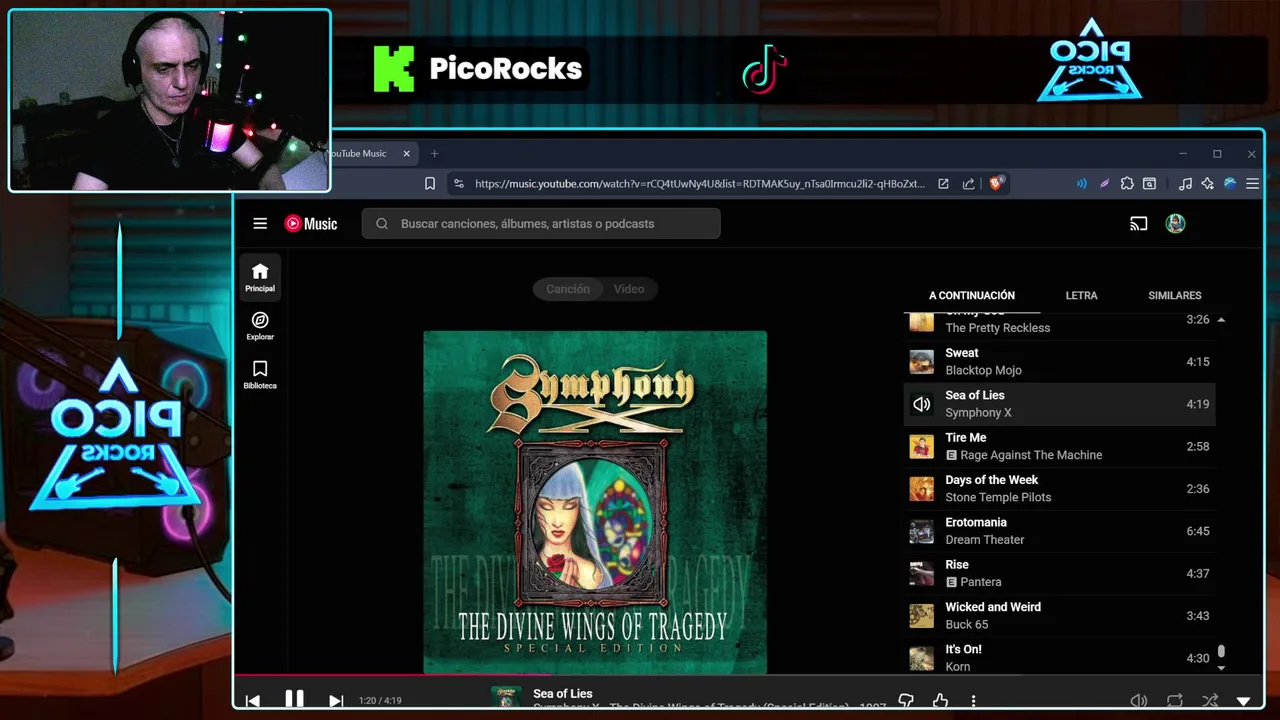Screen dimensions: 1280x720
Task: Click the player volume icon
Action: click(1139, 701)
